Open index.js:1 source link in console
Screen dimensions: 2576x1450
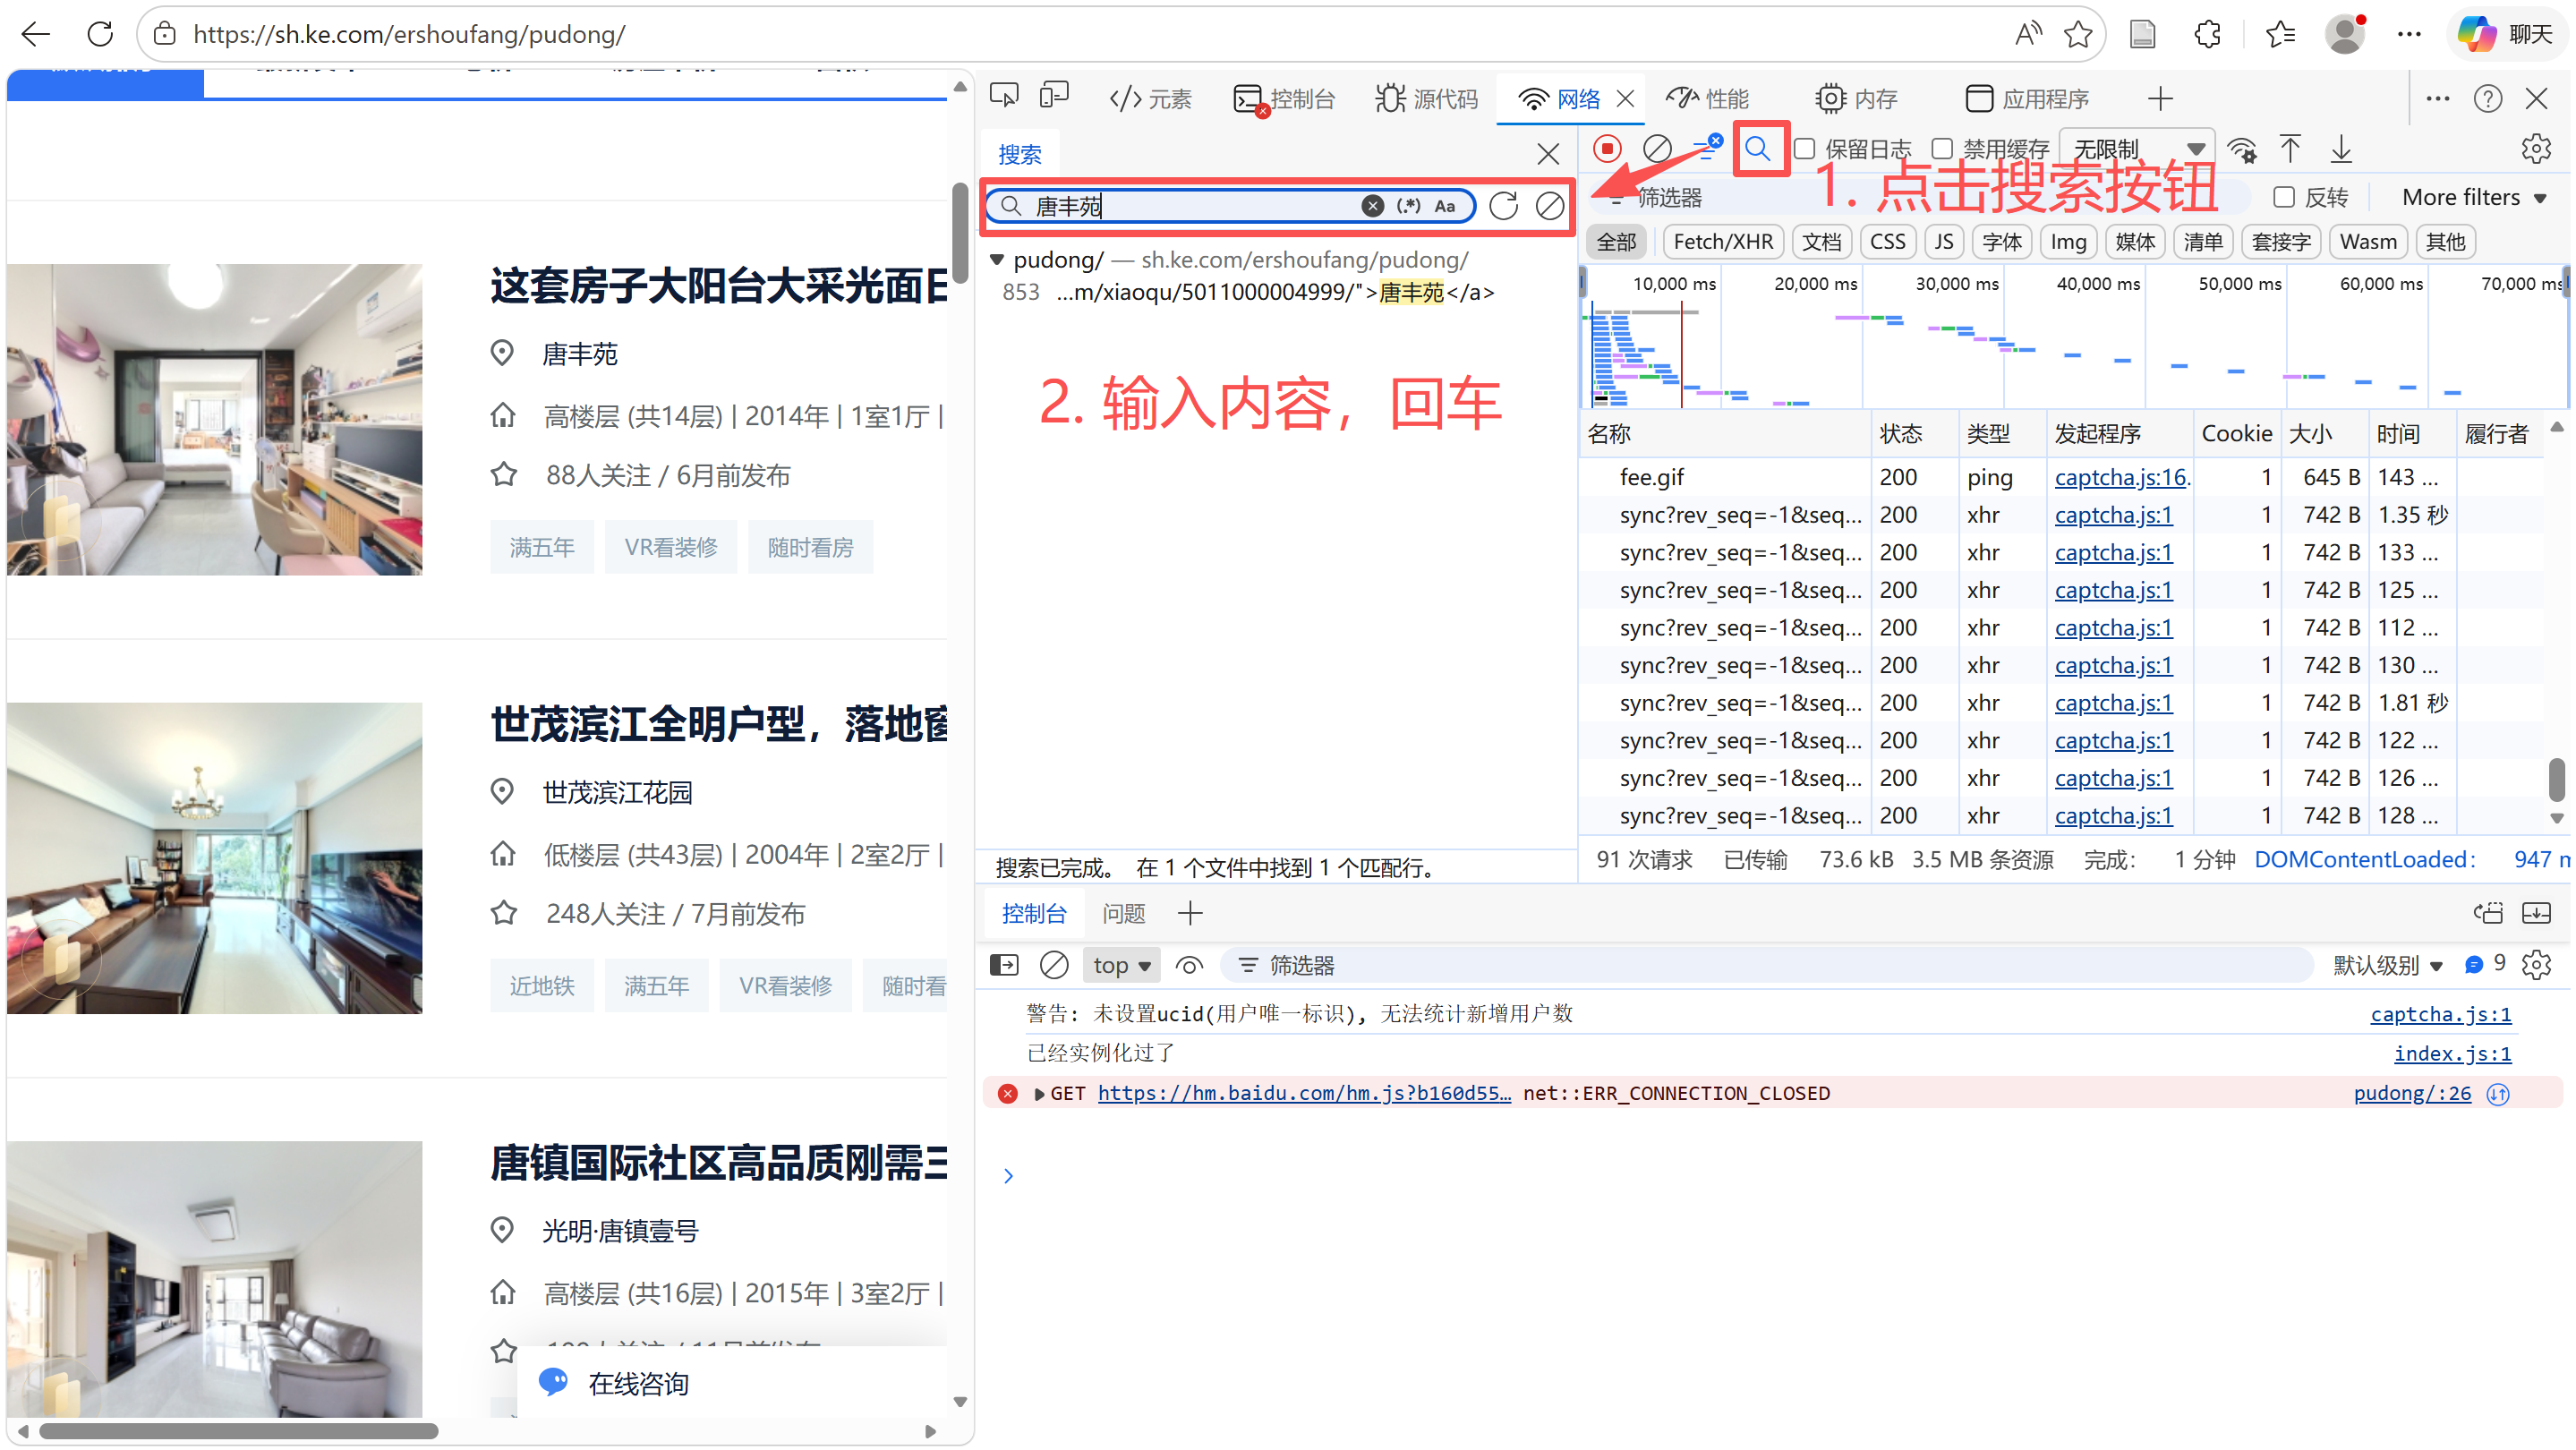2452,1053
